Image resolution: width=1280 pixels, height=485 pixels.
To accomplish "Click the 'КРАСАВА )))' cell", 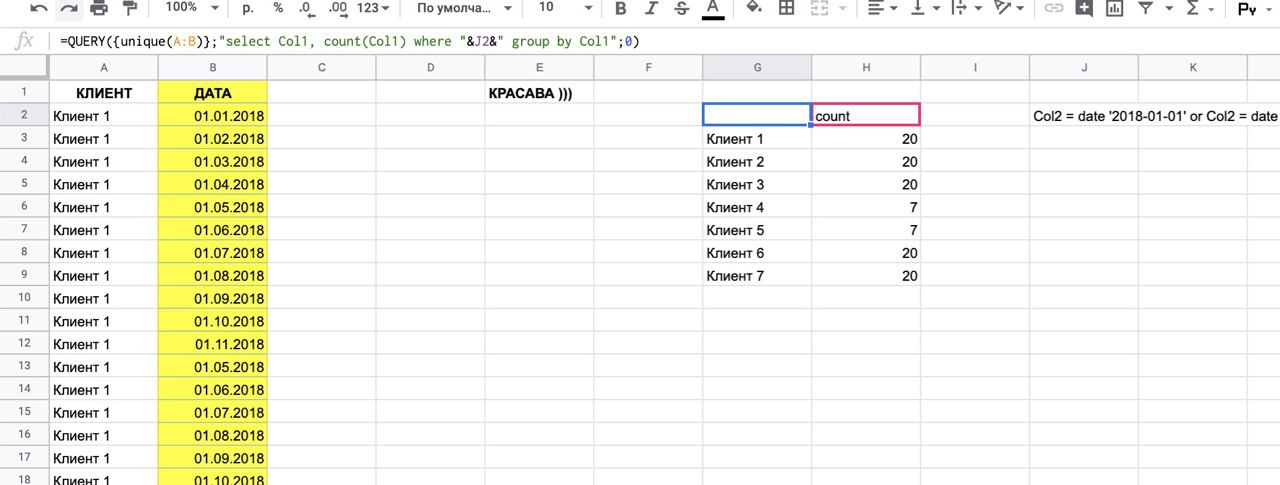I will pos(539,92).
